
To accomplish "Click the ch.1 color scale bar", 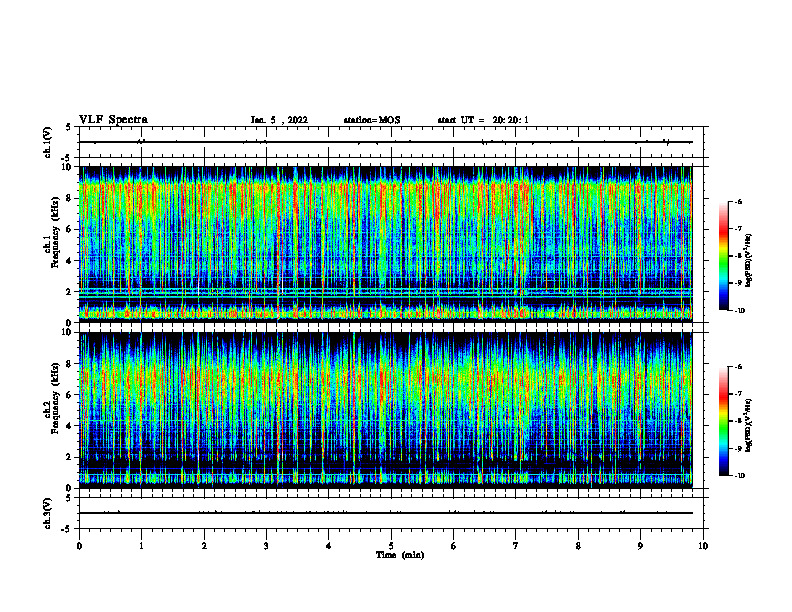I will click(x=724, y=256).
